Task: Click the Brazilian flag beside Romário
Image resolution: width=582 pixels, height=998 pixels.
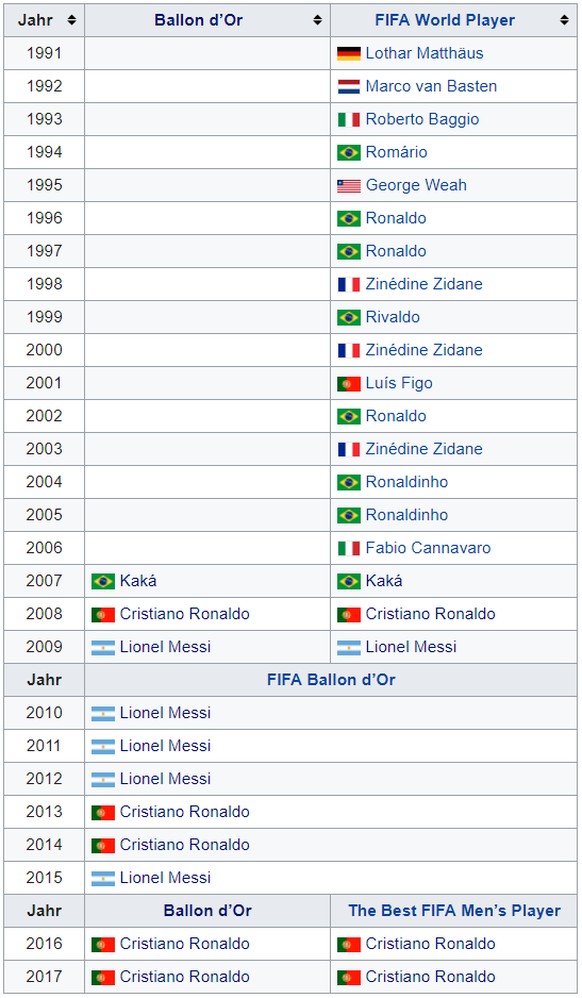Action: [x=348, y=153]
